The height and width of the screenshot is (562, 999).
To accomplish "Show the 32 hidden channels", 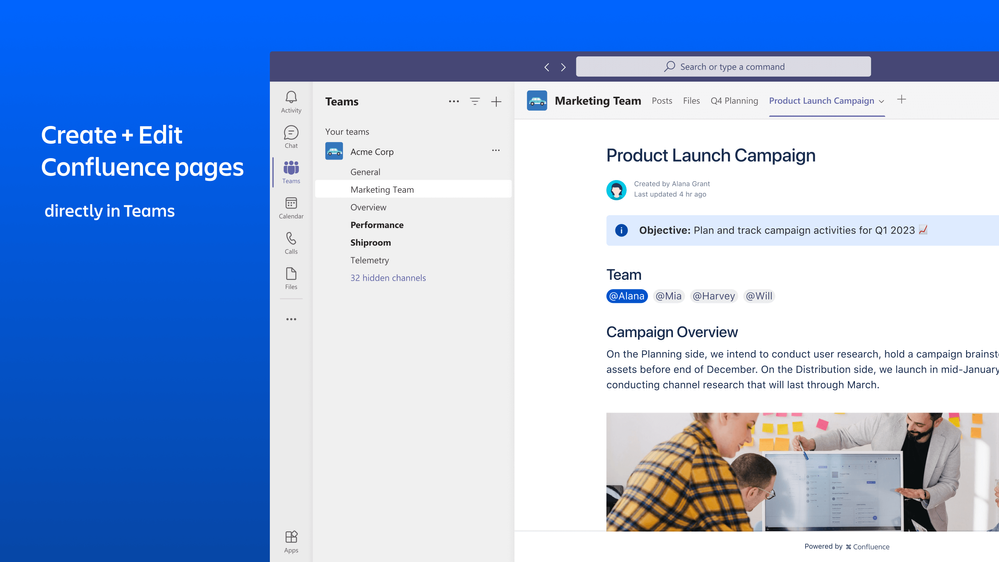I will click(388, 278).
